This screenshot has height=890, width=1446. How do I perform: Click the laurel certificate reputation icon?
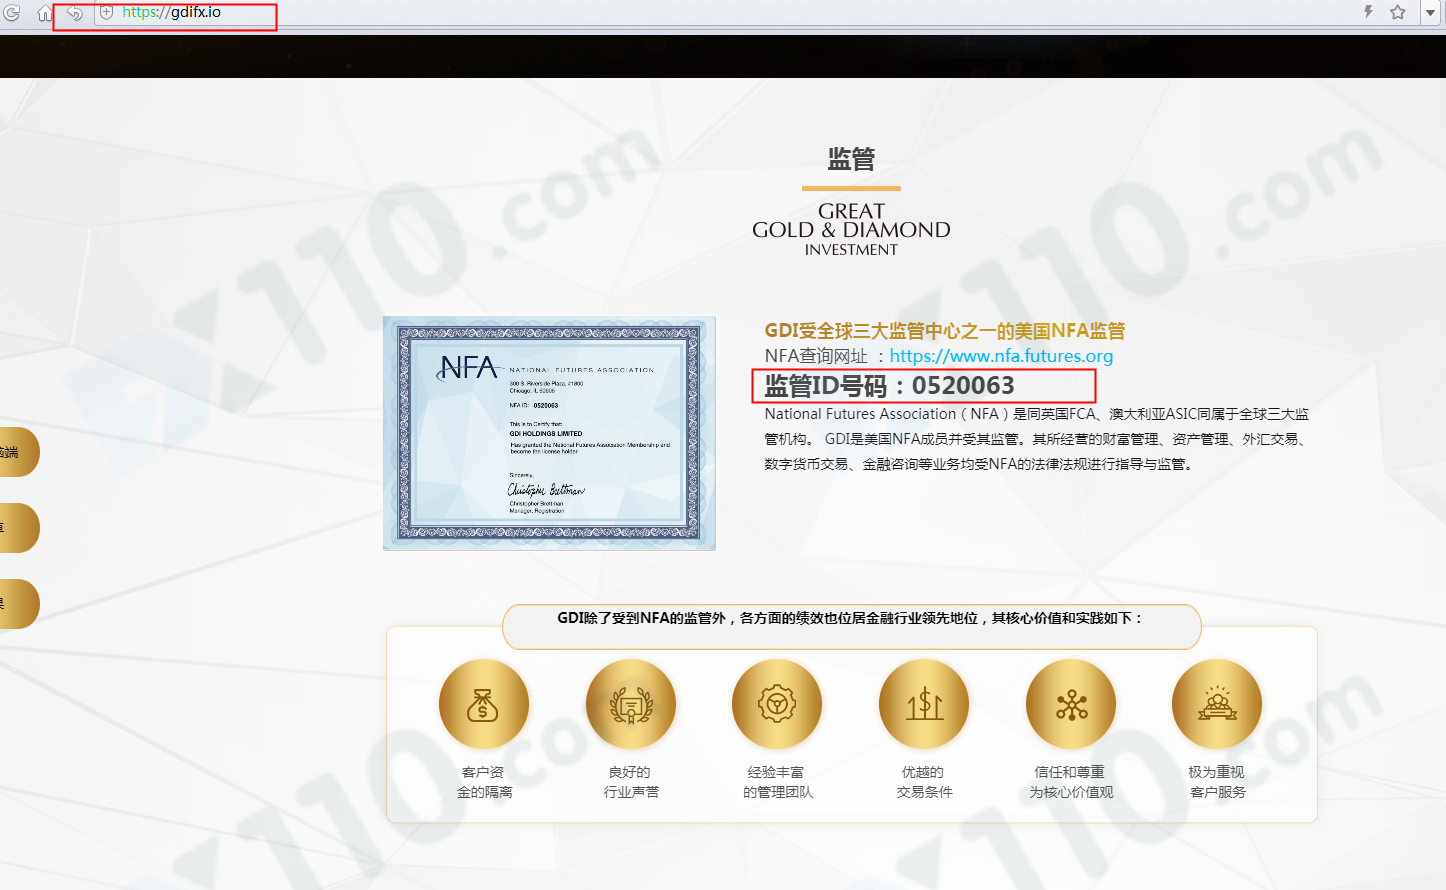tap(631, 704)
